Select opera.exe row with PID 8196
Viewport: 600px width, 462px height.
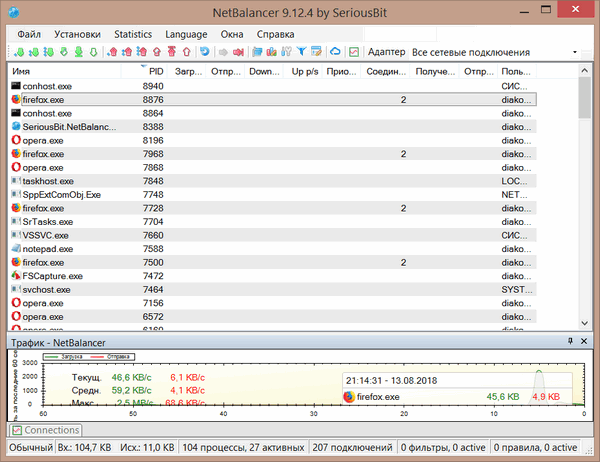tap(272, 140)
